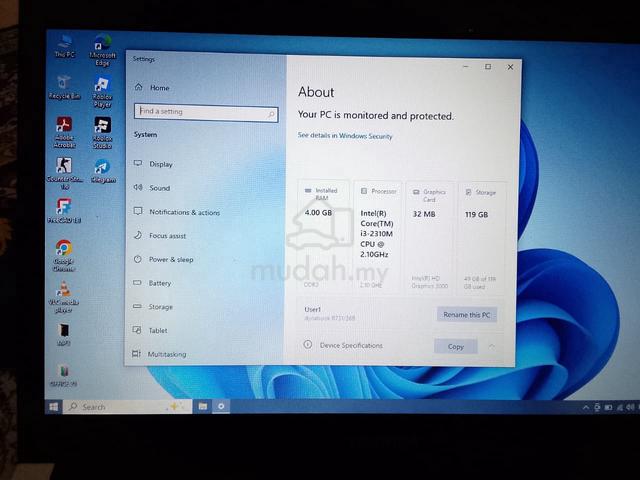Open Notifications & actions settings

[176, 212]
